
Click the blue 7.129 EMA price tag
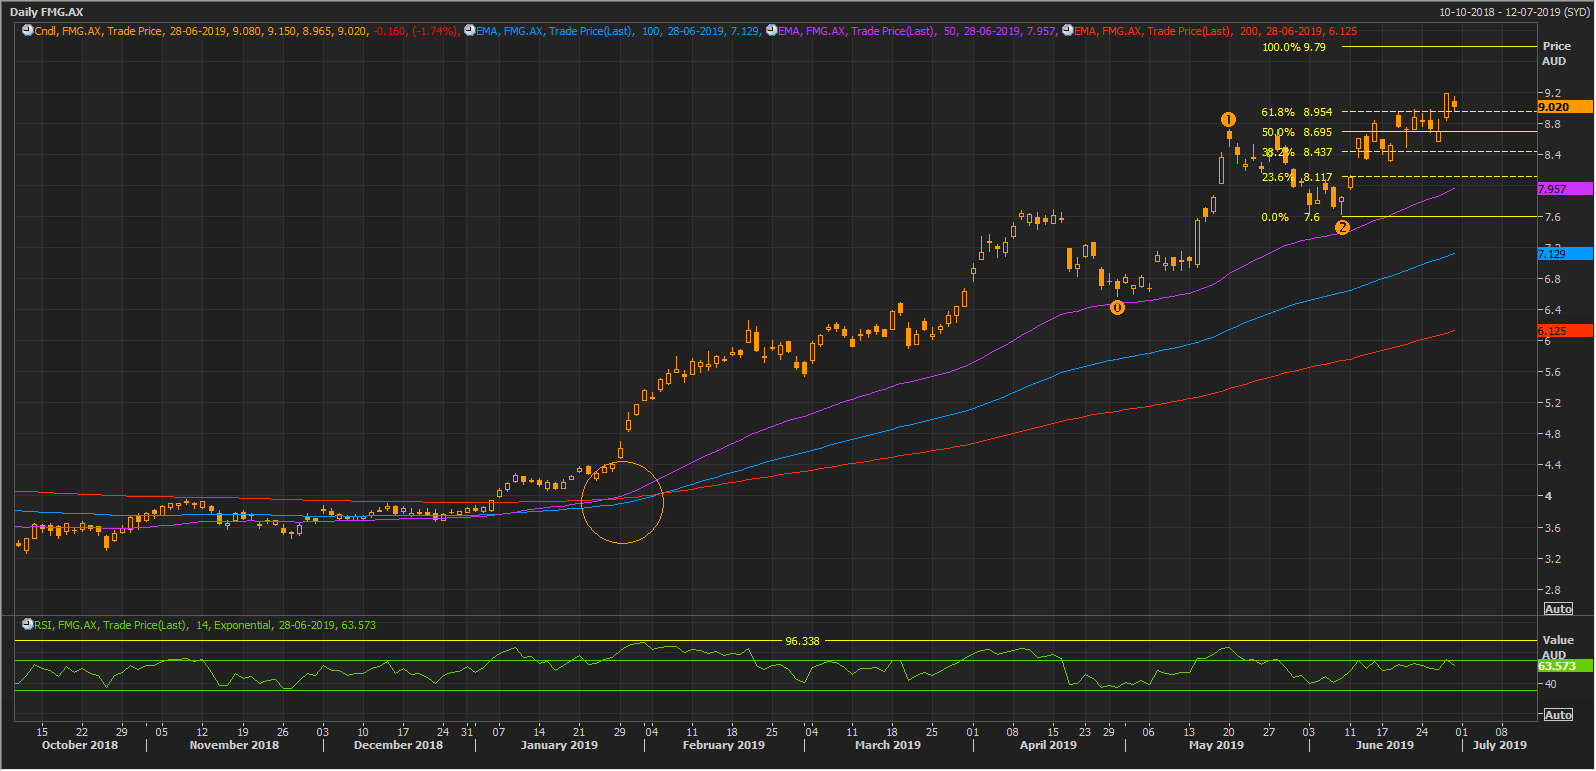[1564, 254]
